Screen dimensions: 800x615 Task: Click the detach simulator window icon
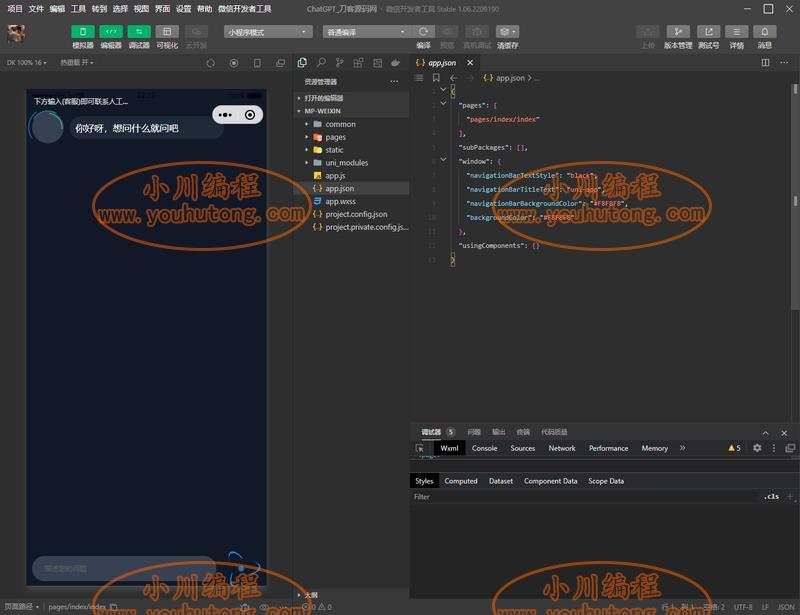click(x=281, y=63)
